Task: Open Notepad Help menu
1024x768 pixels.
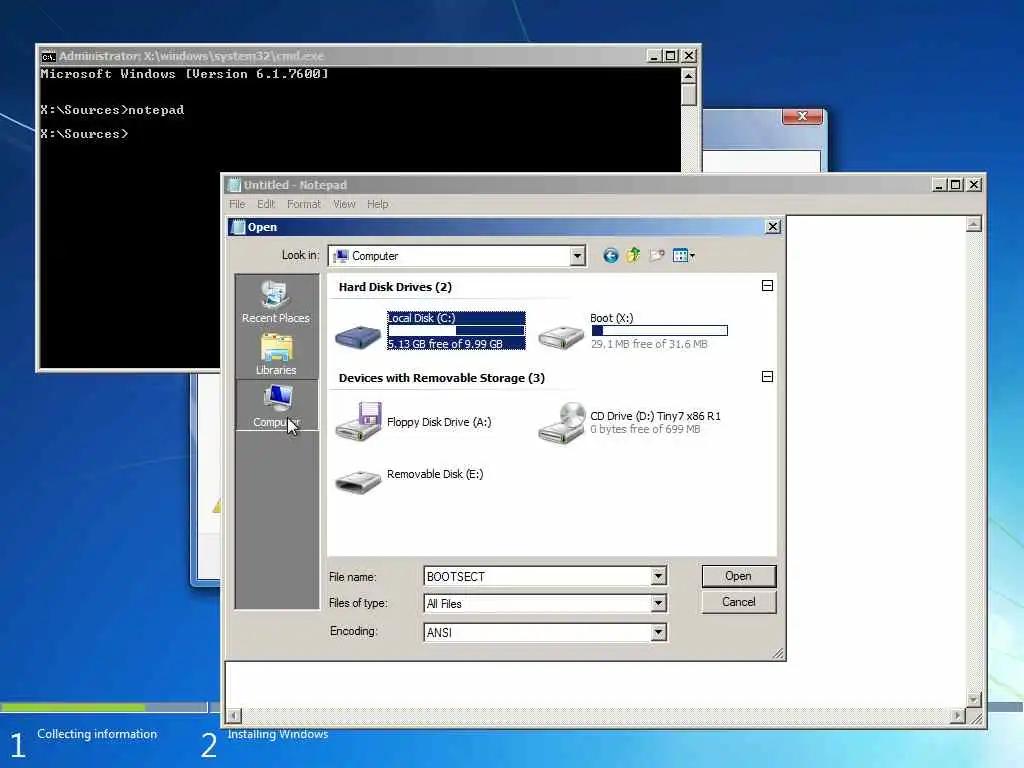Action: 377,204
